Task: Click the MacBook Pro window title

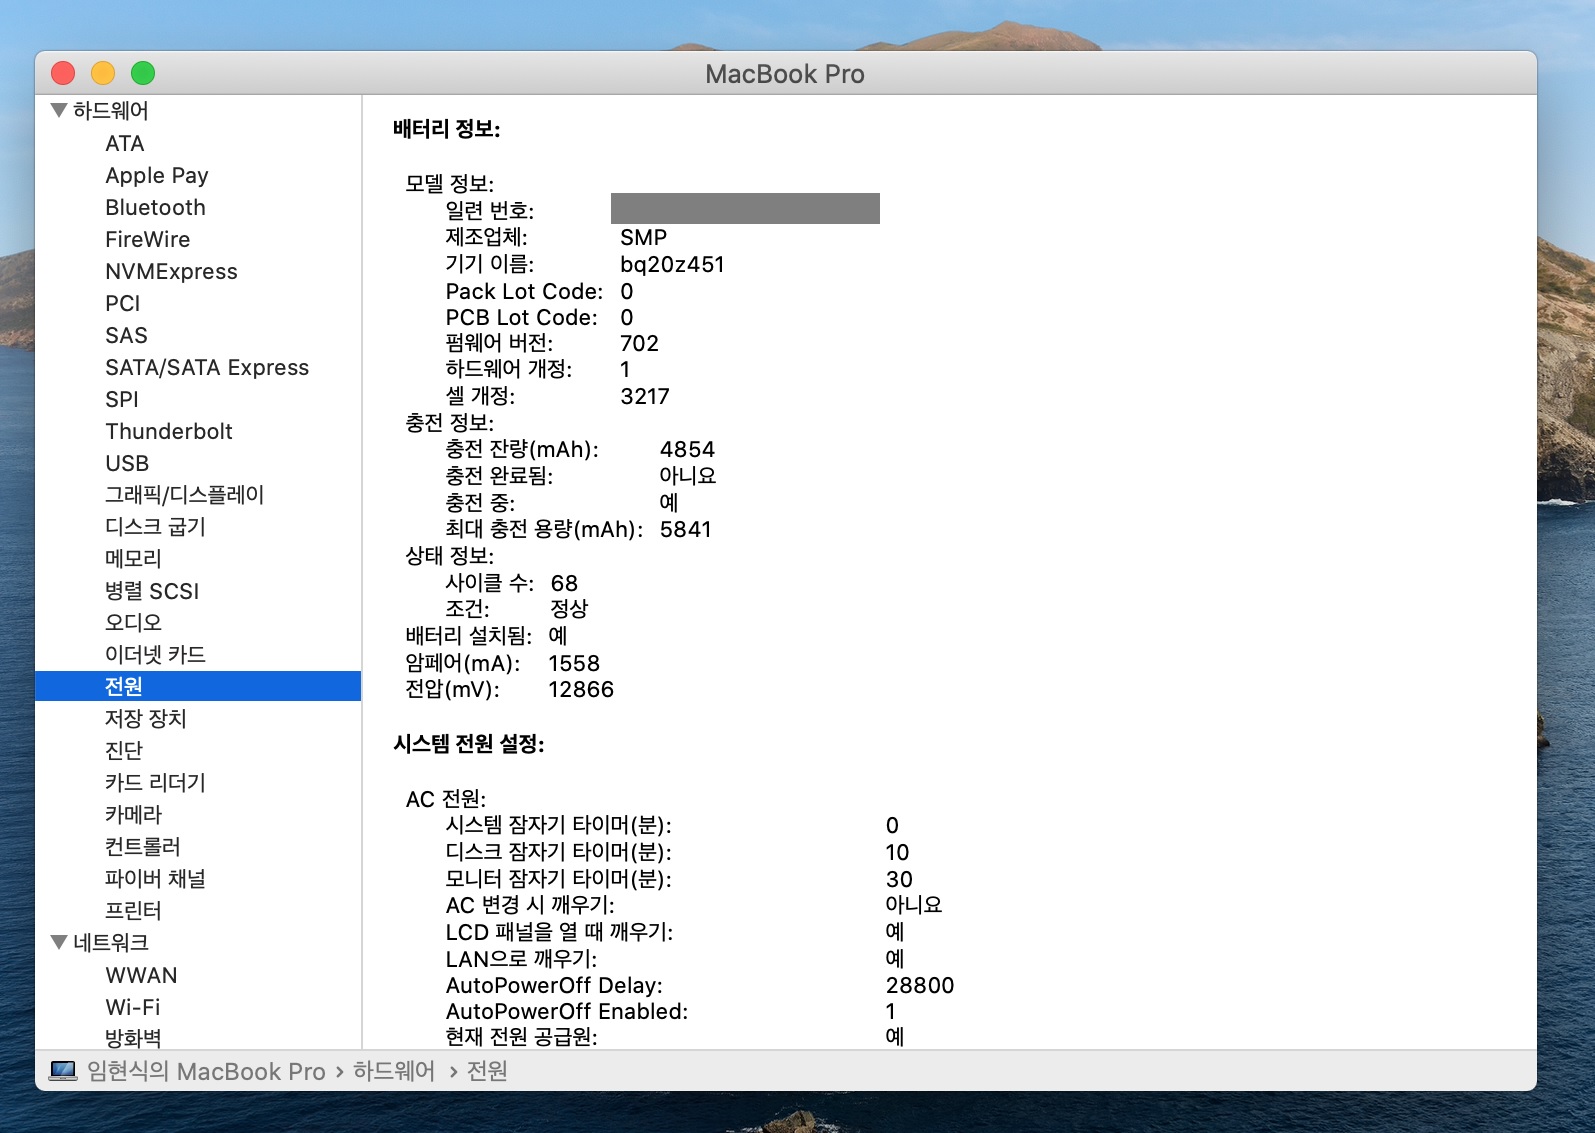Action: tap(785, 74)
